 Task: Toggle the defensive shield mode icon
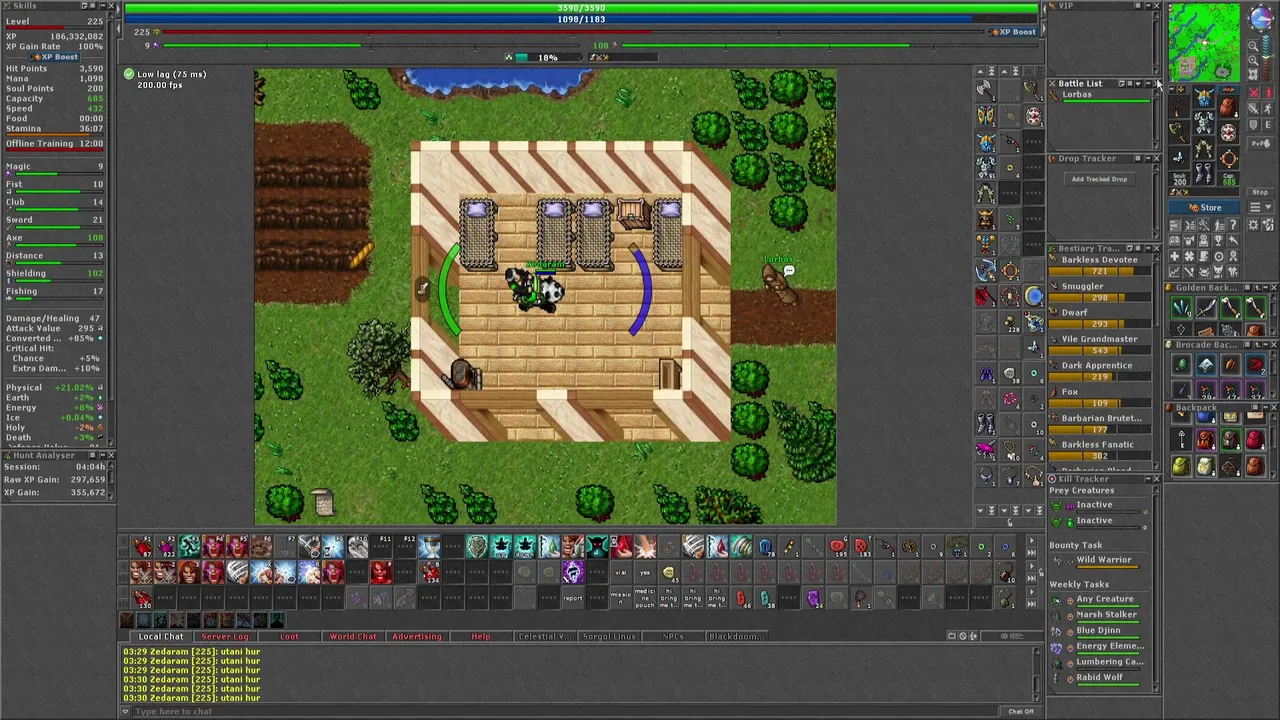click(x=1254, y=125)
